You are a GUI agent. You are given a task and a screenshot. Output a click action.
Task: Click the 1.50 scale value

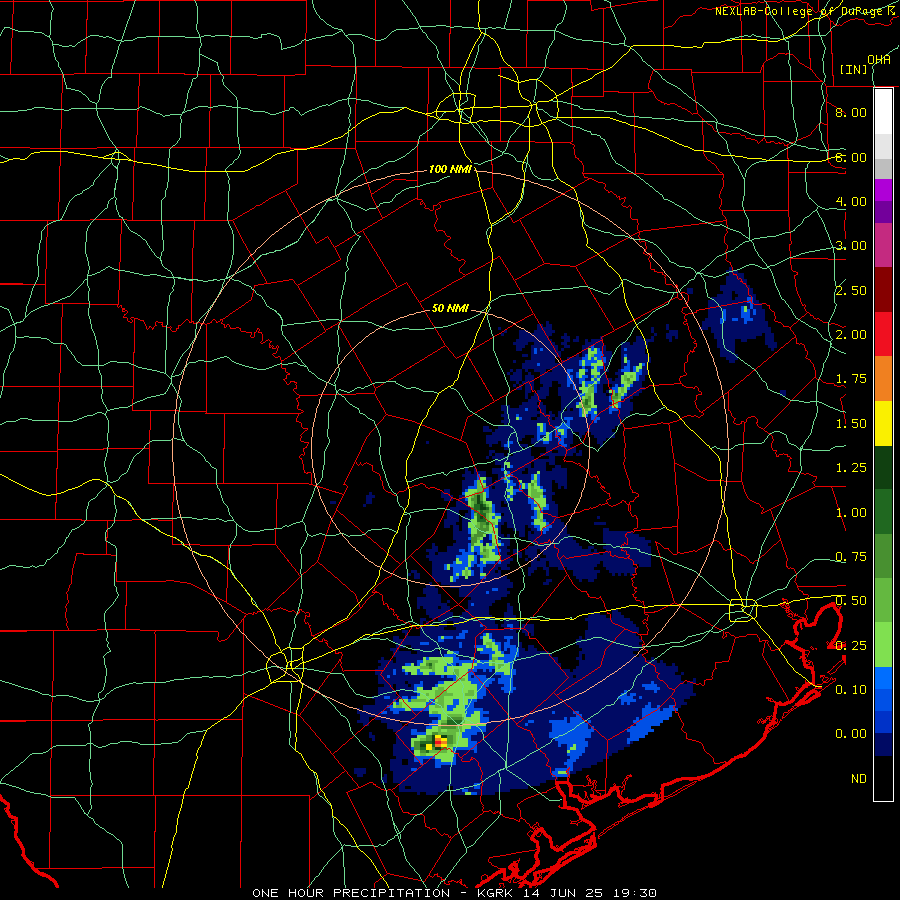tap(851, 424)
